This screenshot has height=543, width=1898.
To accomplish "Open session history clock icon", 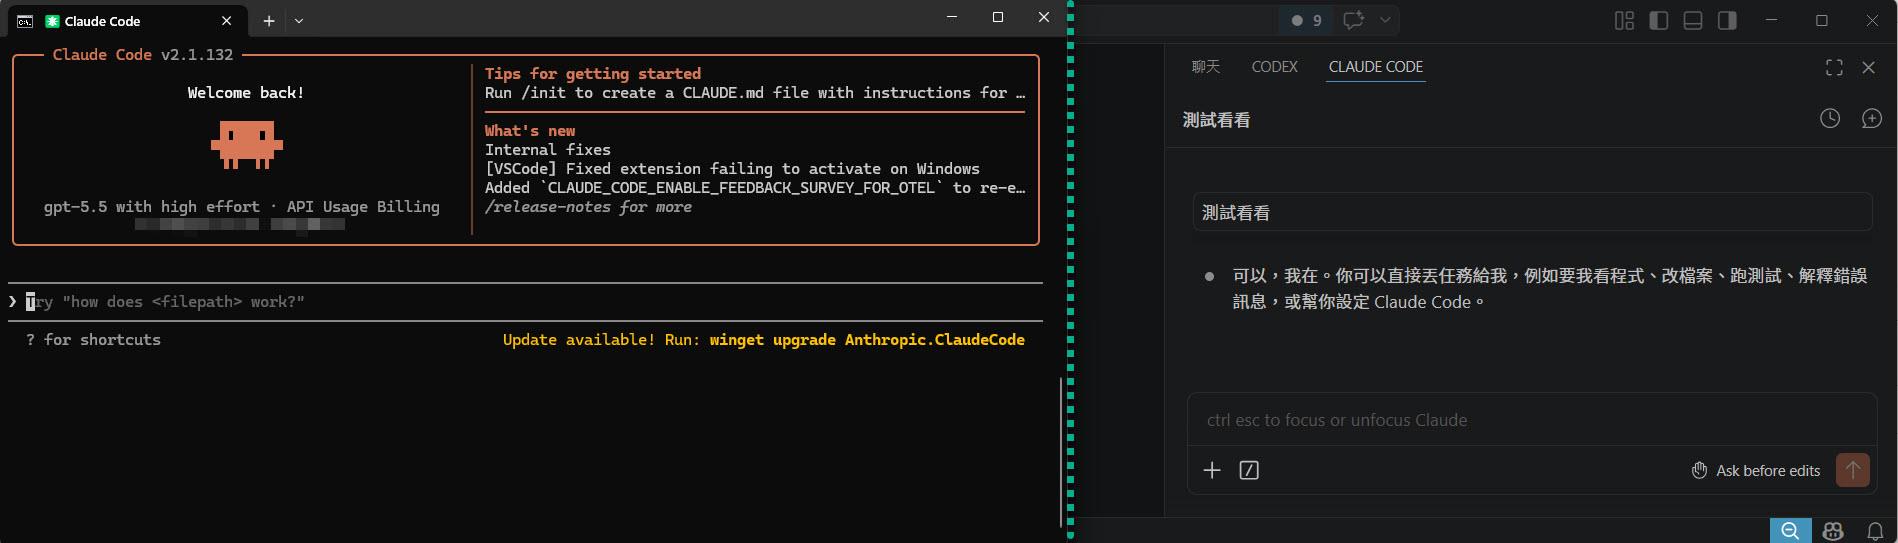I will click(x=1829, y=119).
